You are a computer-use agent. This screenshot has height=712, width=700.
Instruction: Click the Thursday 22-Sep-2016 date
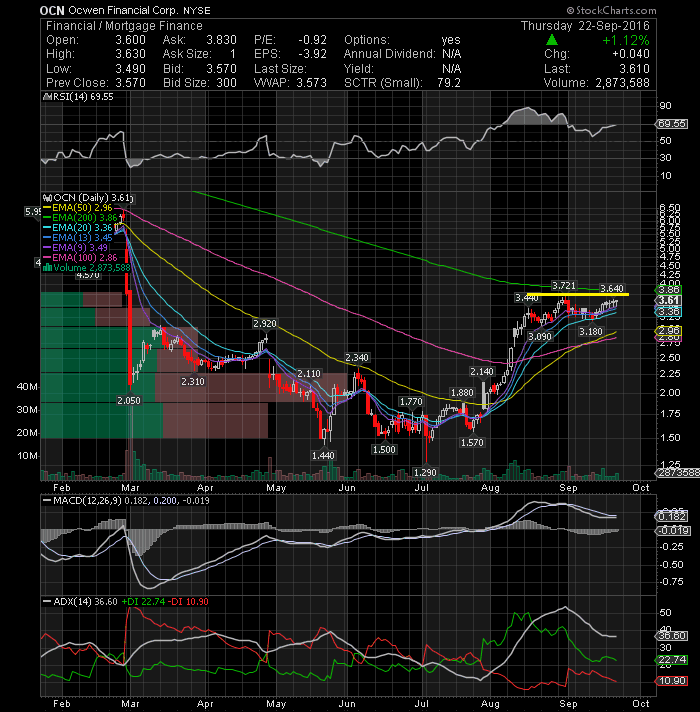585,26
